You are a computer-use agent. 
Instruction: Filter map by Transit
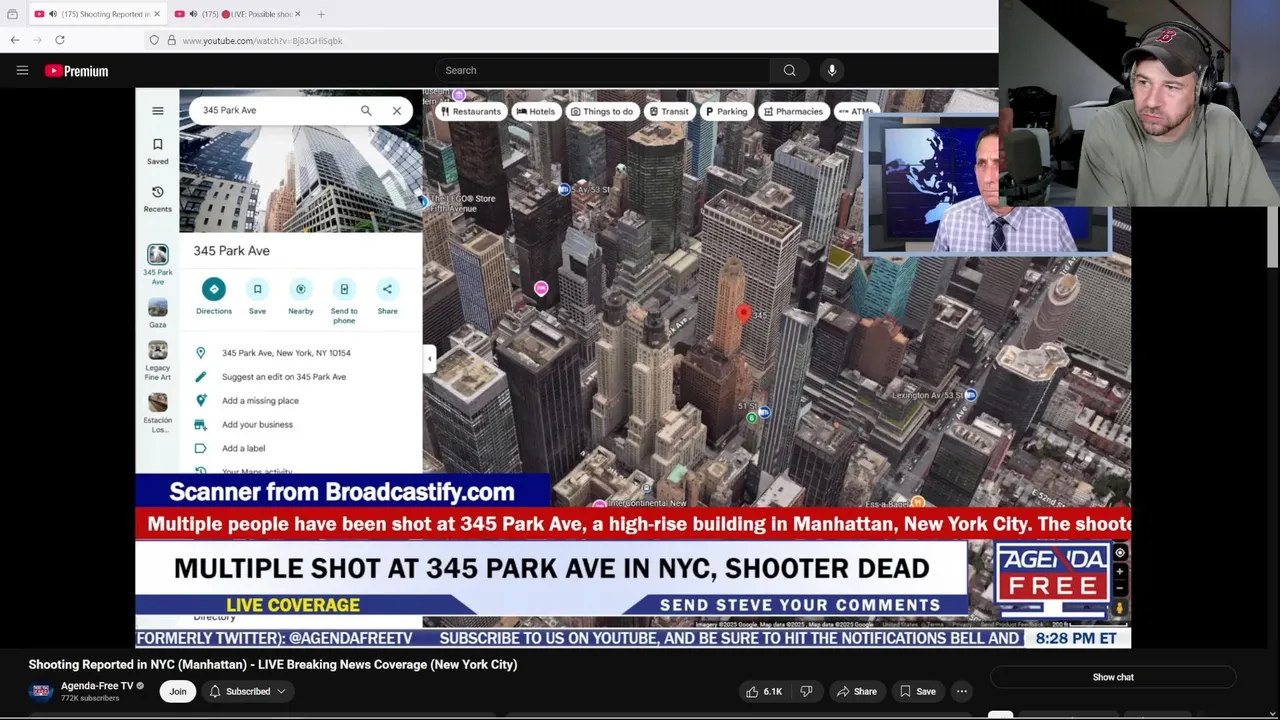pyautogui.click(x=668, y=111)
